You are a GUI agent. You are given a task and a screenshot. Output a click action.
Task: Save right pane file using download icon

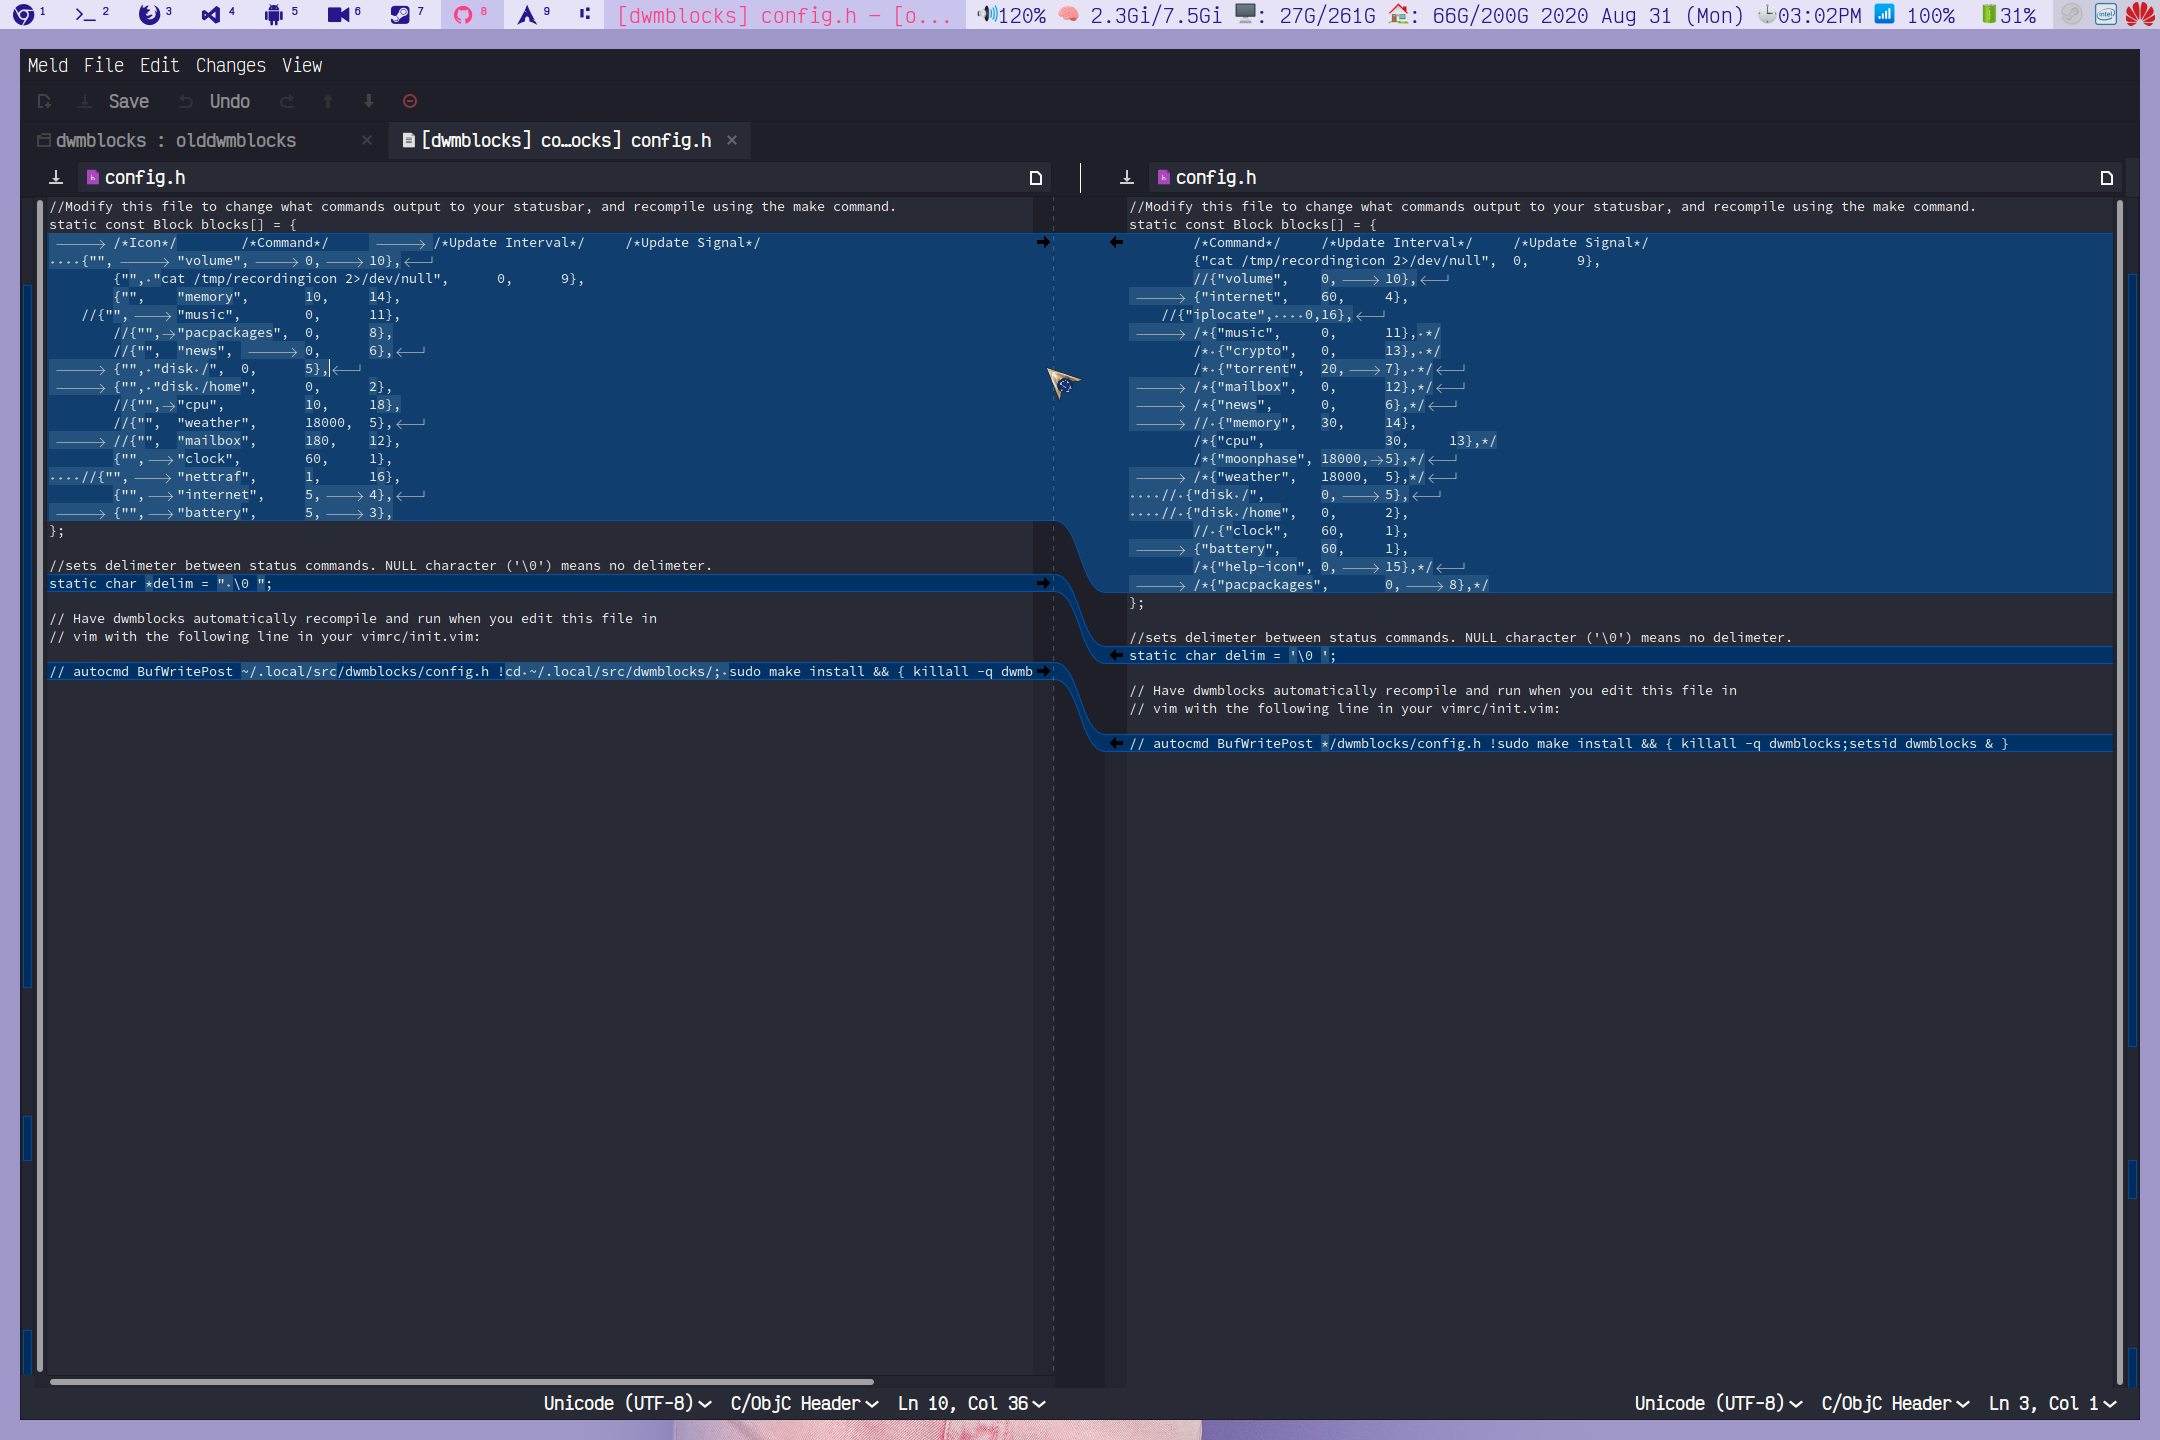pos(1127,177)
